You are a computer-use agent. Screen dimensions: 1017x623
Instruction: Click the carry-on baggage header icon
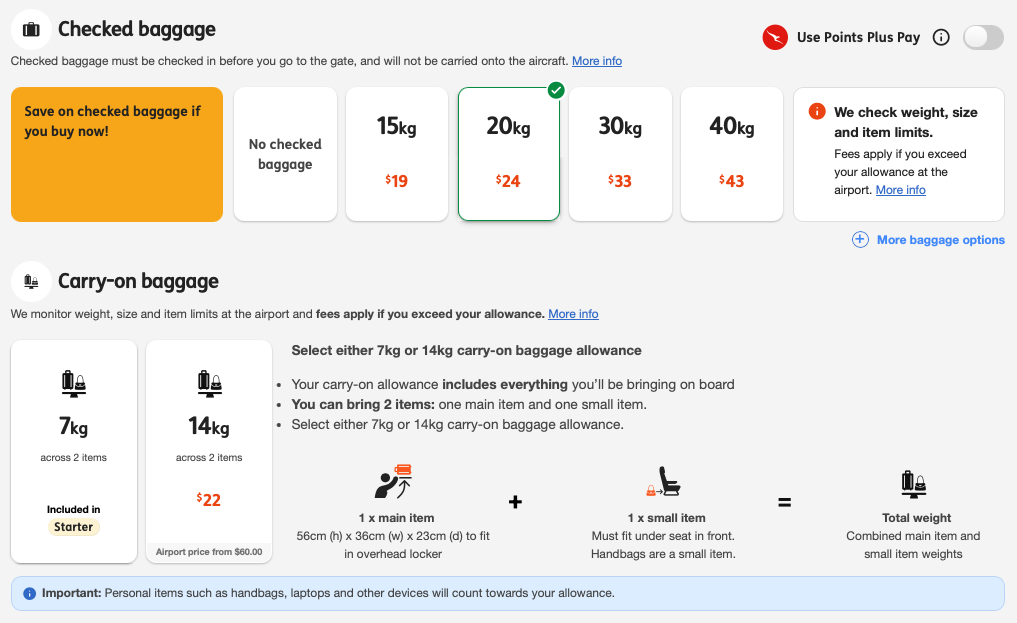[x=30, y=282]
